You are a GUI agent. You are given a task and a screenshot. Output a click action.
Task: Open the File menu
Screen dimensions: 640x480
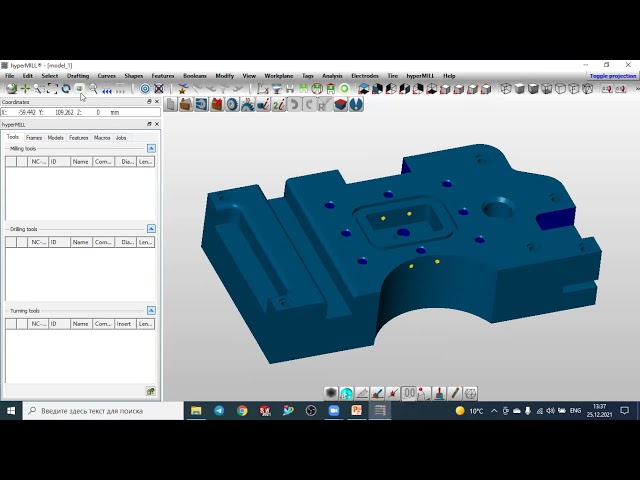(9, 76)
